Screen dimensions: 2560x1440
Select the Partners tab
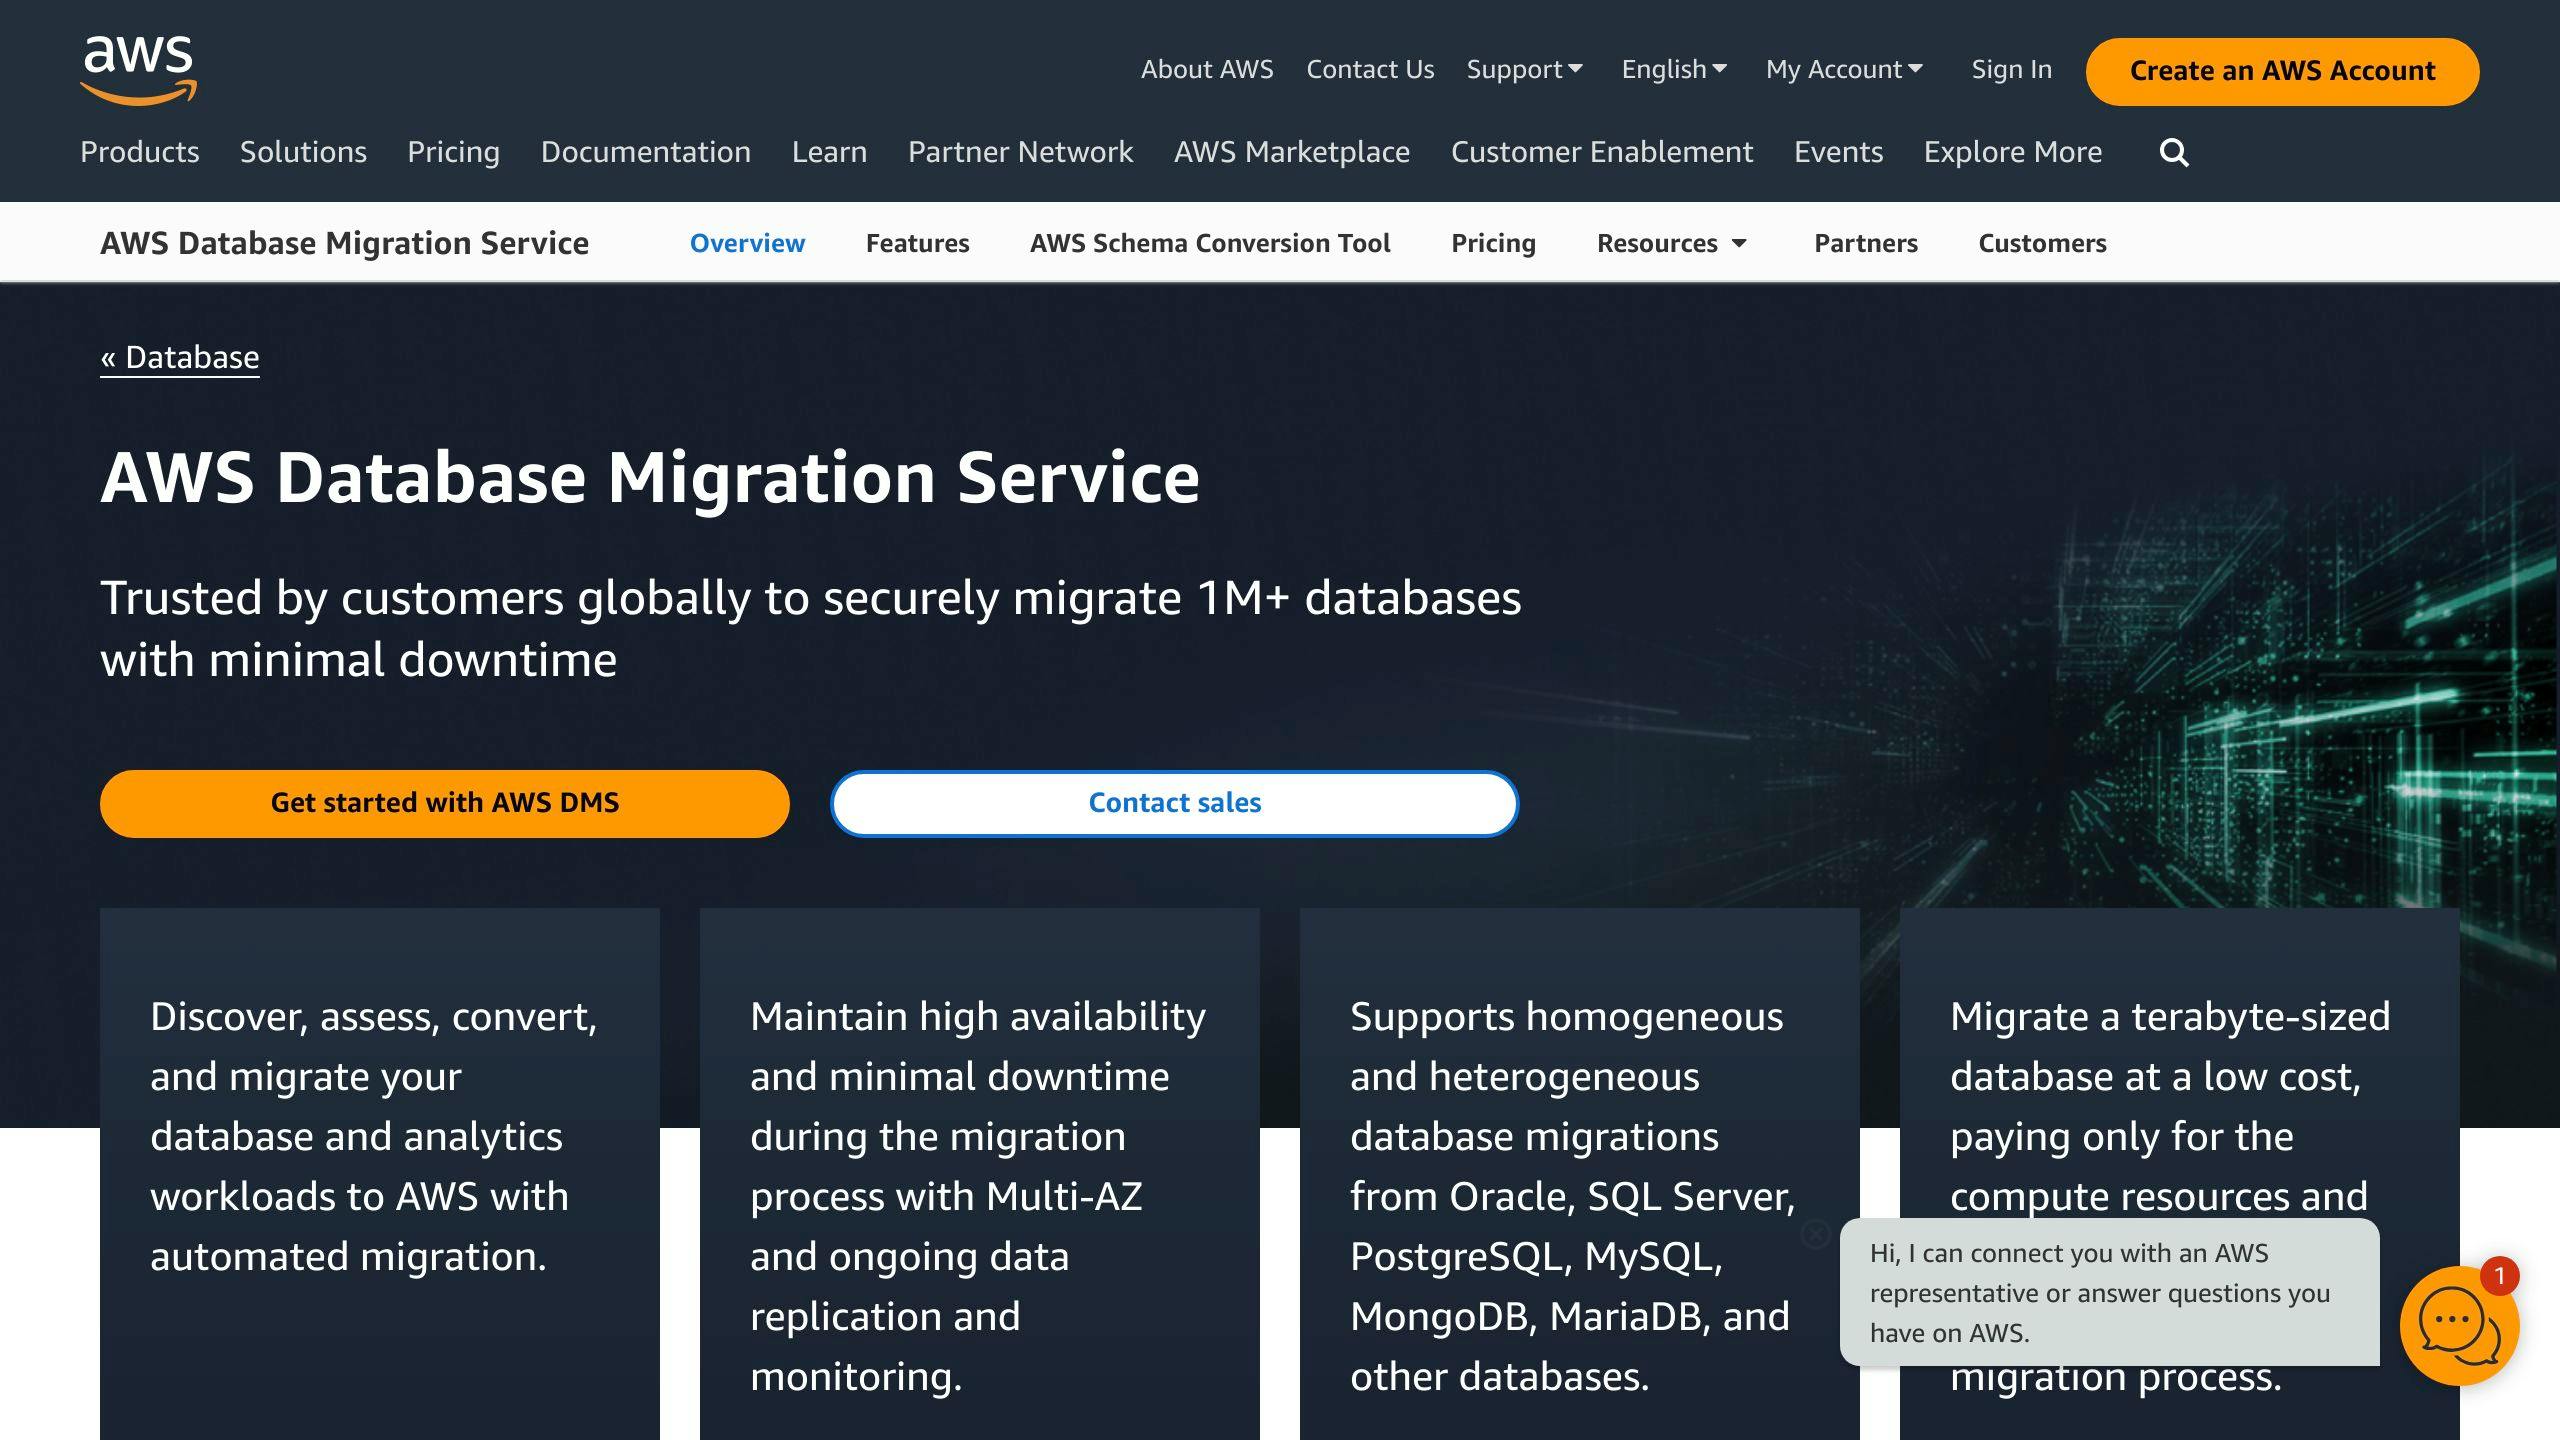1865,243
